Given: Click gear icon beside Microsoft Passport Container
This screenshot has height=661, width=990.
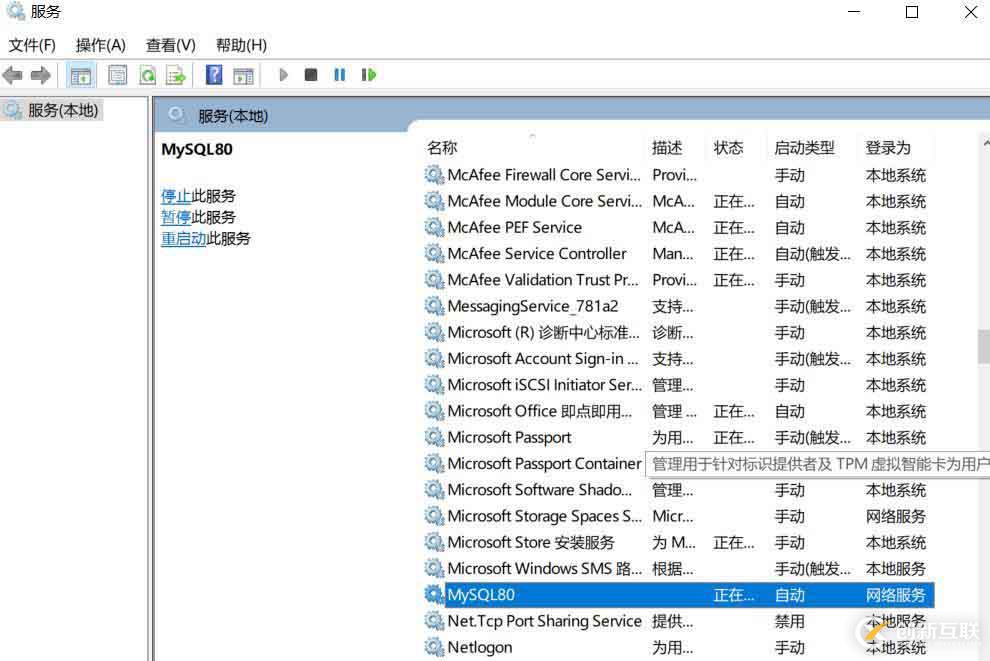Looking at the screenshot, I should tap(434, 463).
